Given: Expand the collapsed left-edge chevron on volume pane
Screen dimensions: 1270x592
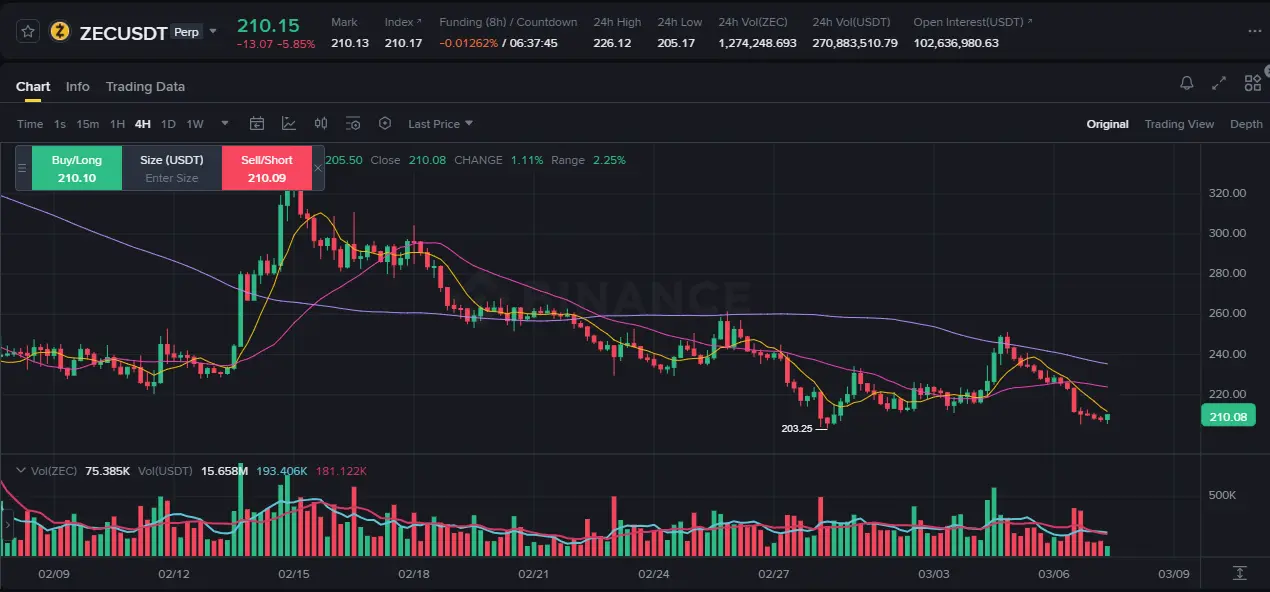Looking at the screenshot, I should [6, 523].
